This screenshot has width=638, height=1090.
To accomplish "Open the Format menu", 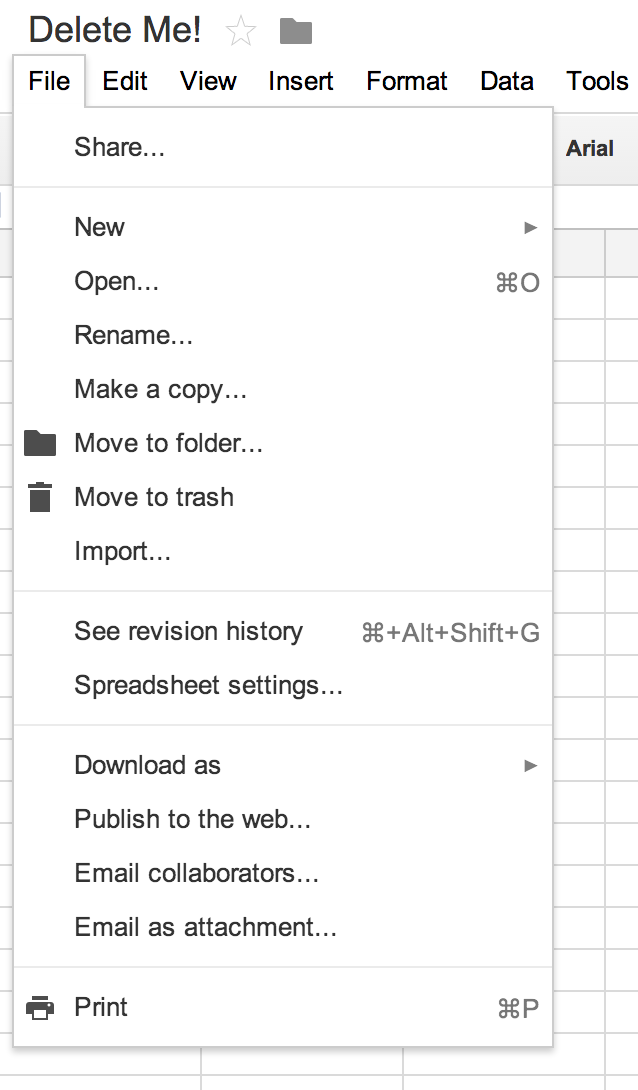I will (x=404, y=81).
